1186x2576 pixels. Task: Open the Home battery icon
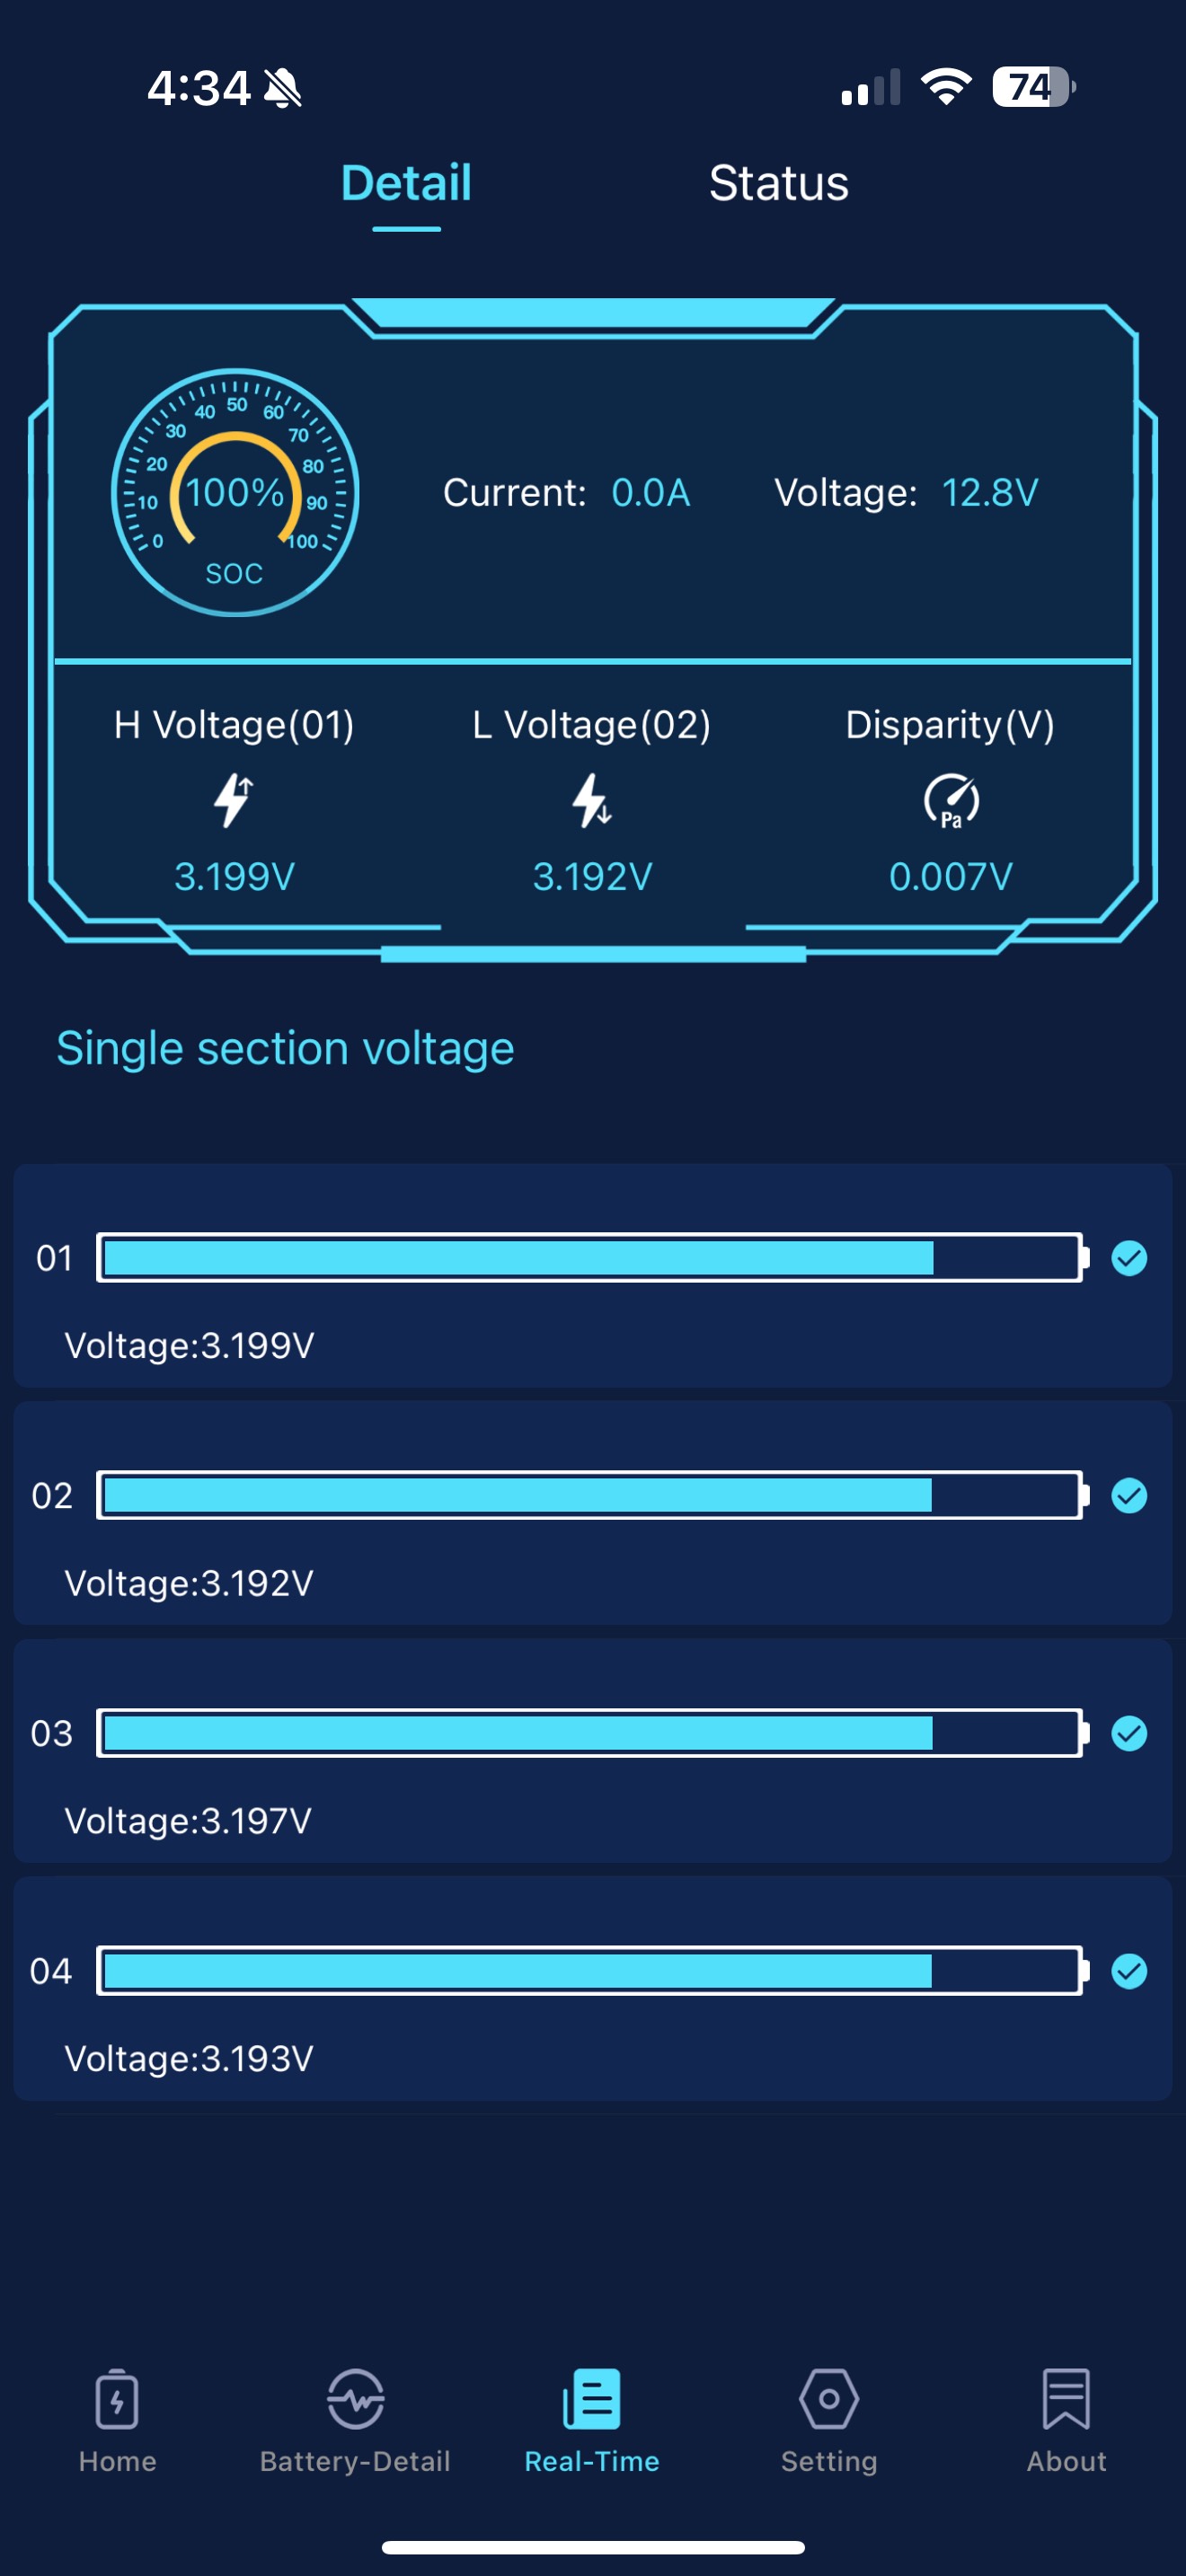point(117,2399)
